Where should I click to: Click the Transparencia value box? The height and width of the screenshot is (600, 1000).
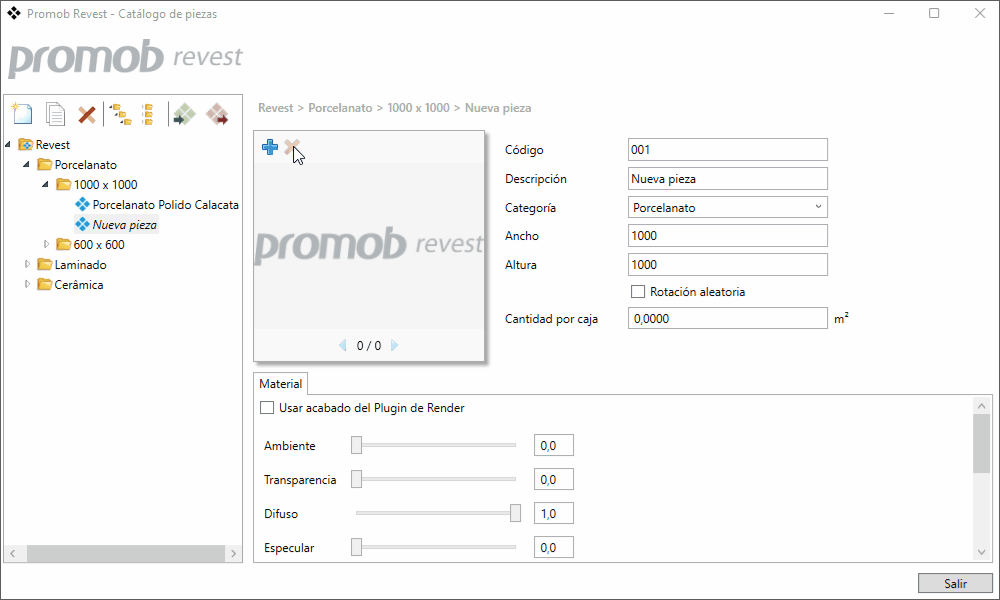pos(554,479)
